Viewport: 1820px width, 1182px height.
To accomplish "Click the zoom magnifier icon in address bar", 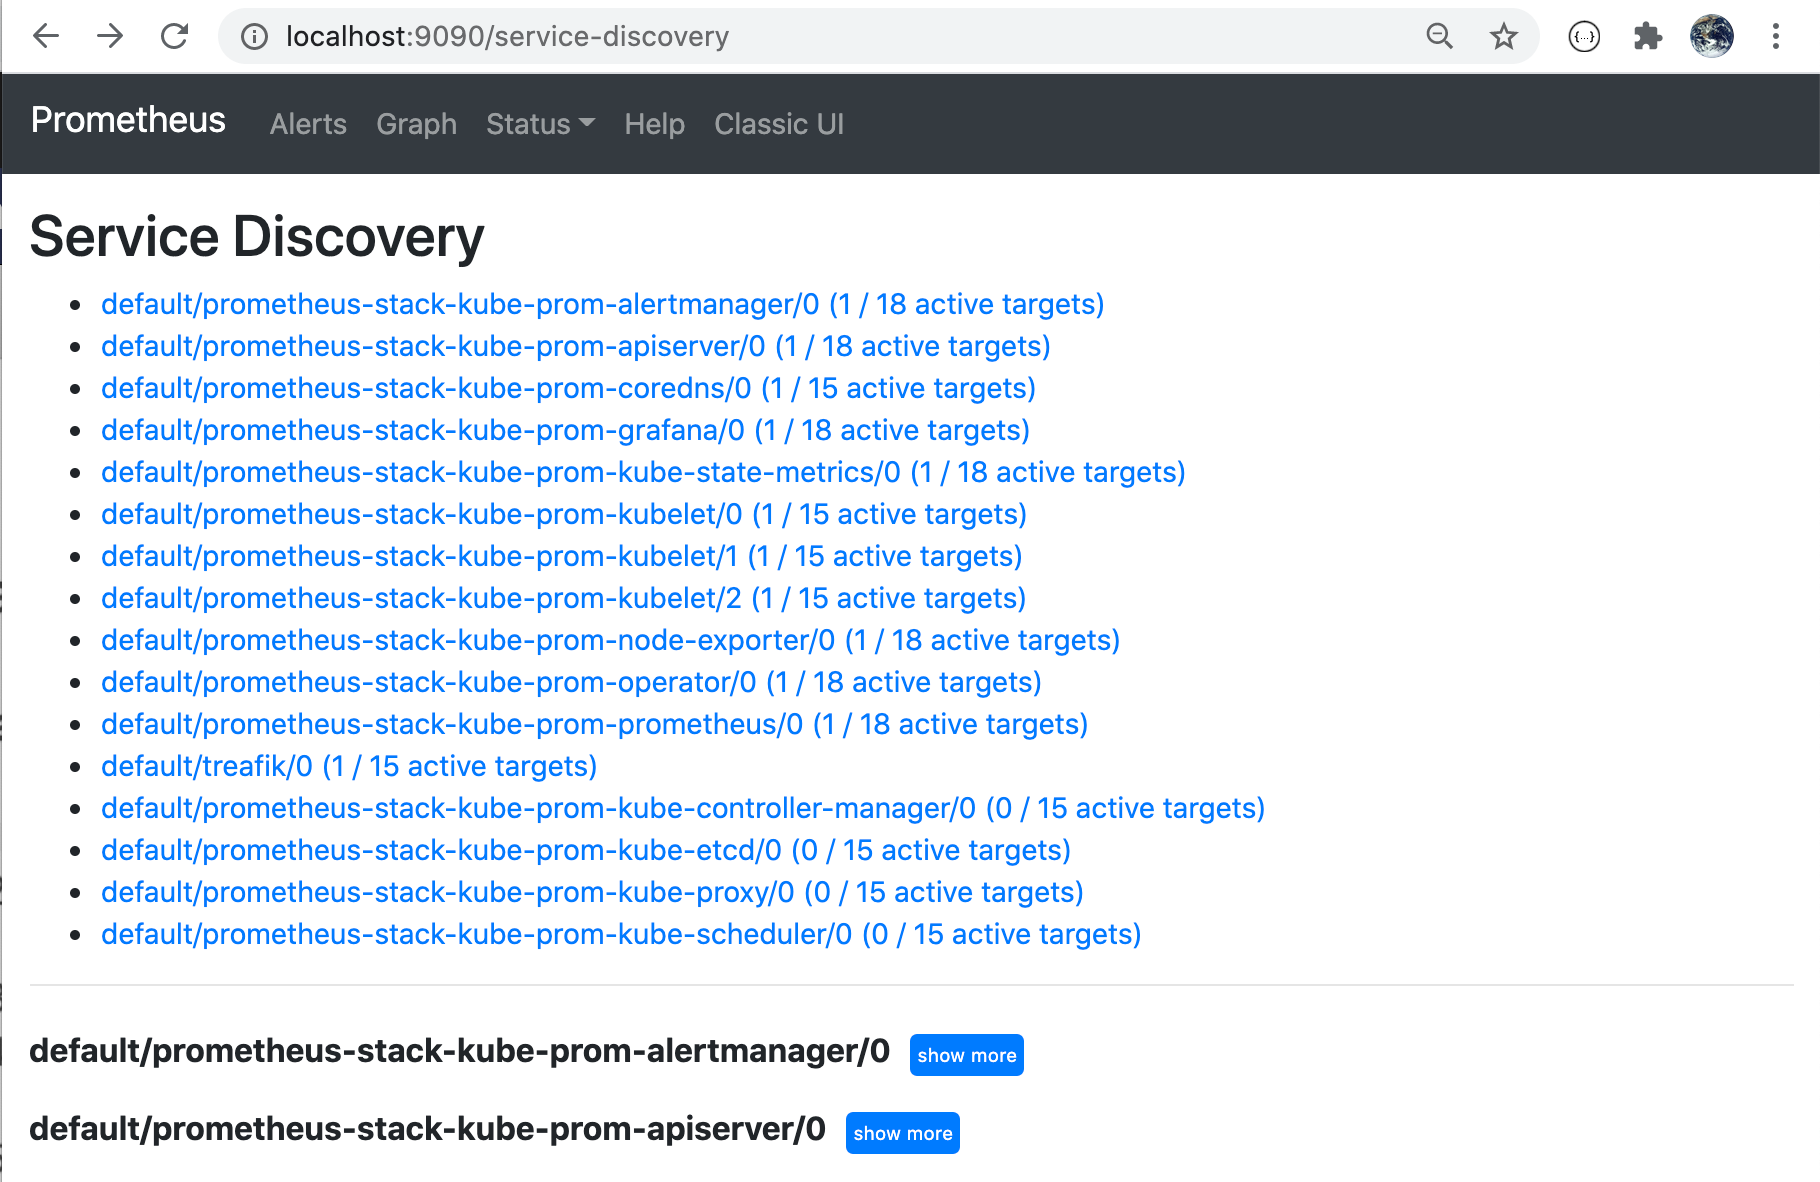I will [1439, 37].
